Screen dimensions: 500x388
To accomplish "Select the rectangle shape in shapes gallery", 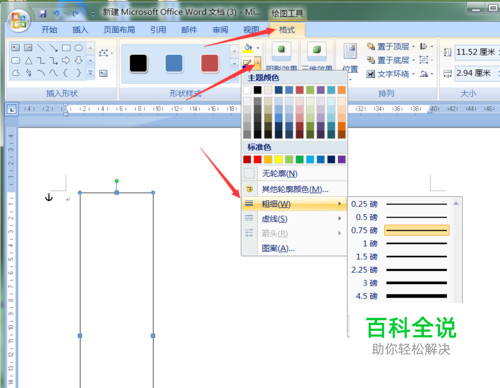I will (66, 48).
